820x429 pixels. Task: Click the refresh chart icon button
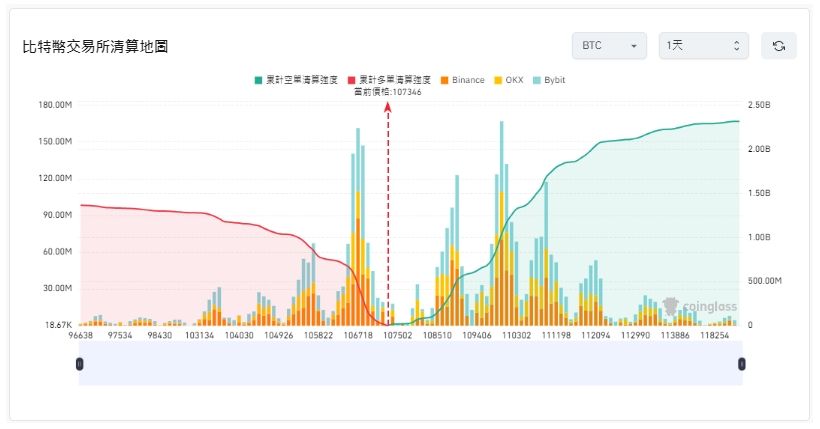(779, 46)
